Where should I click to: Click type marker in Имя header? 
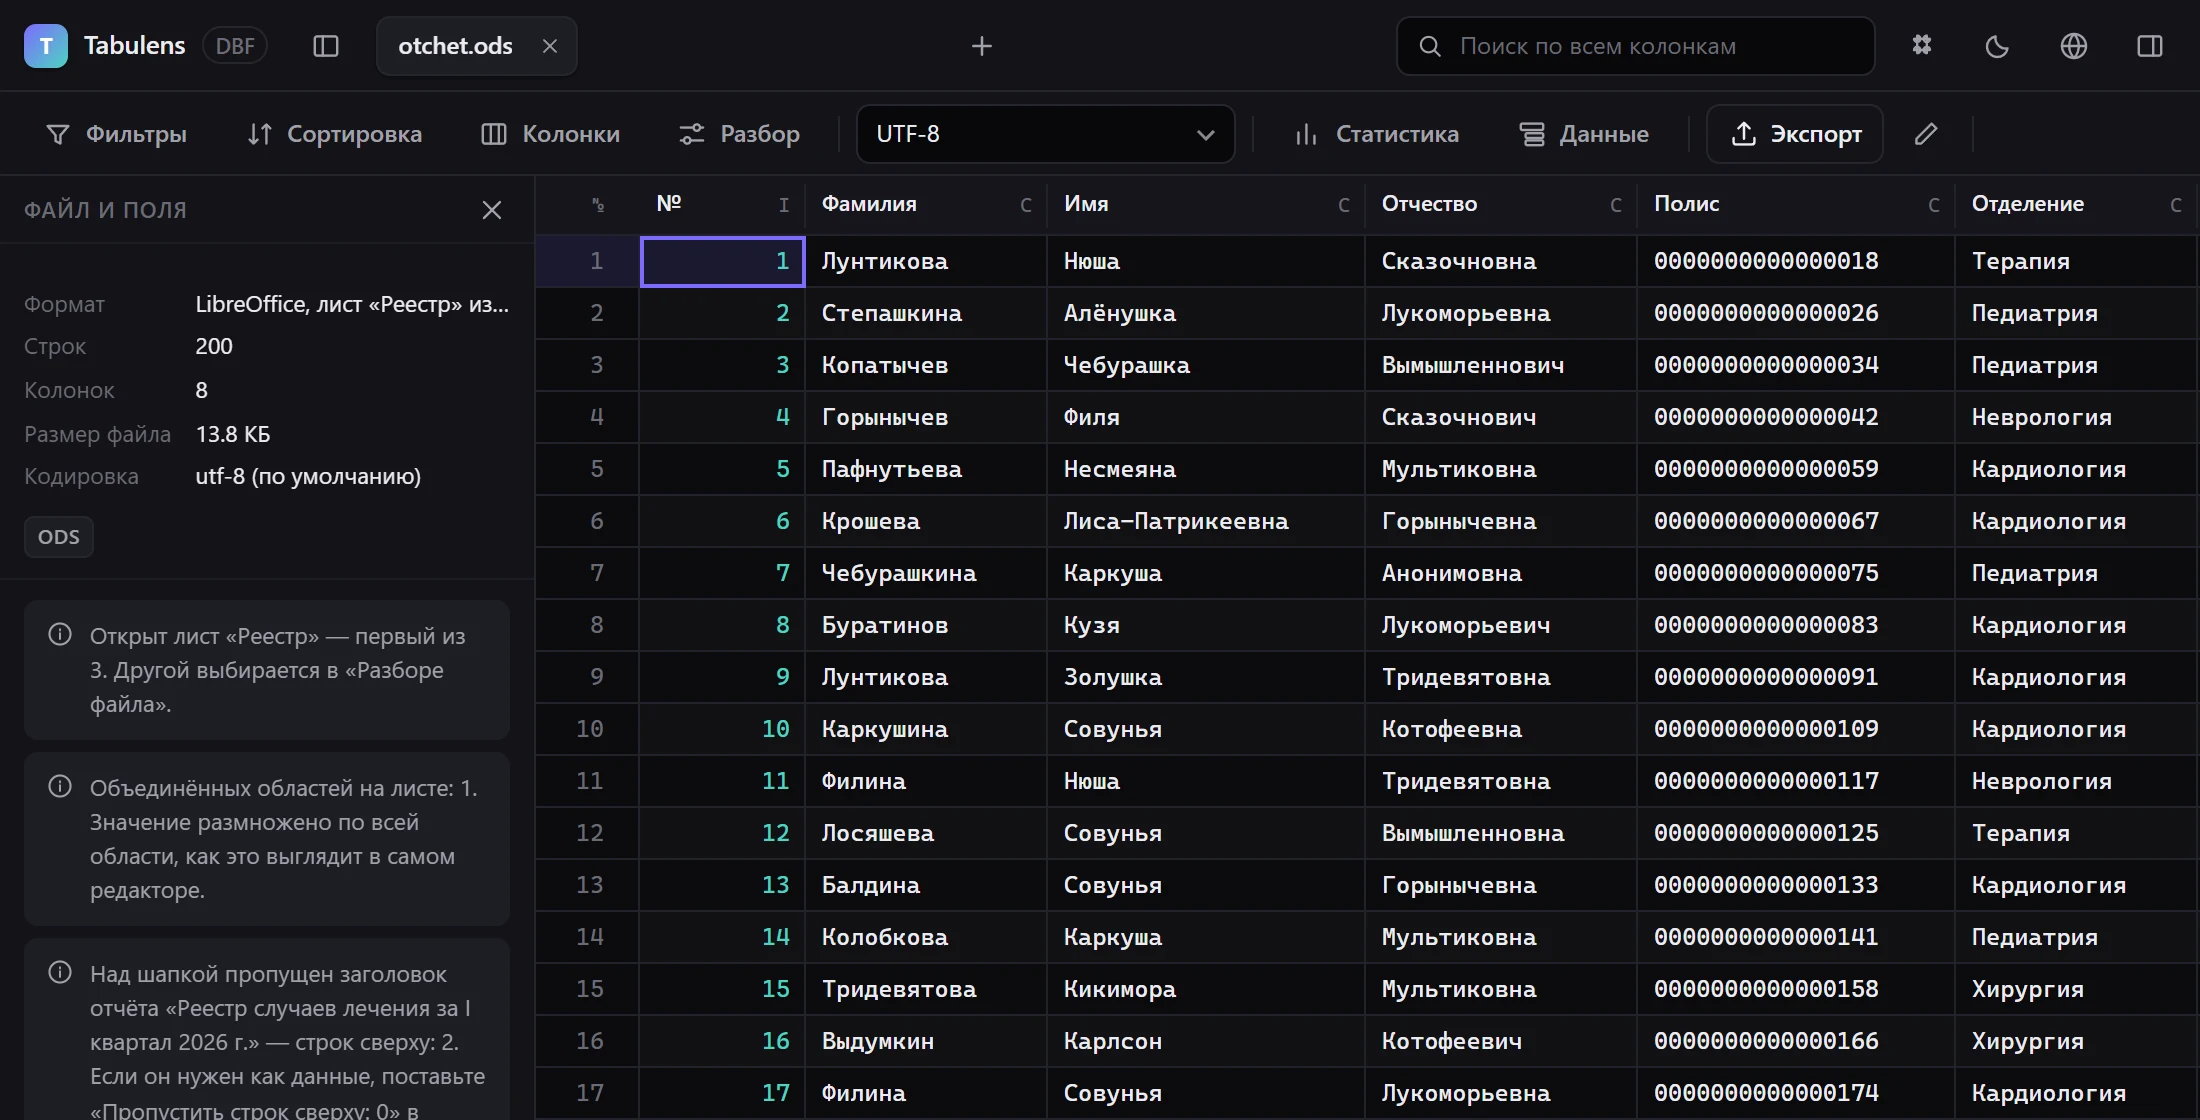click(1344, 205)
